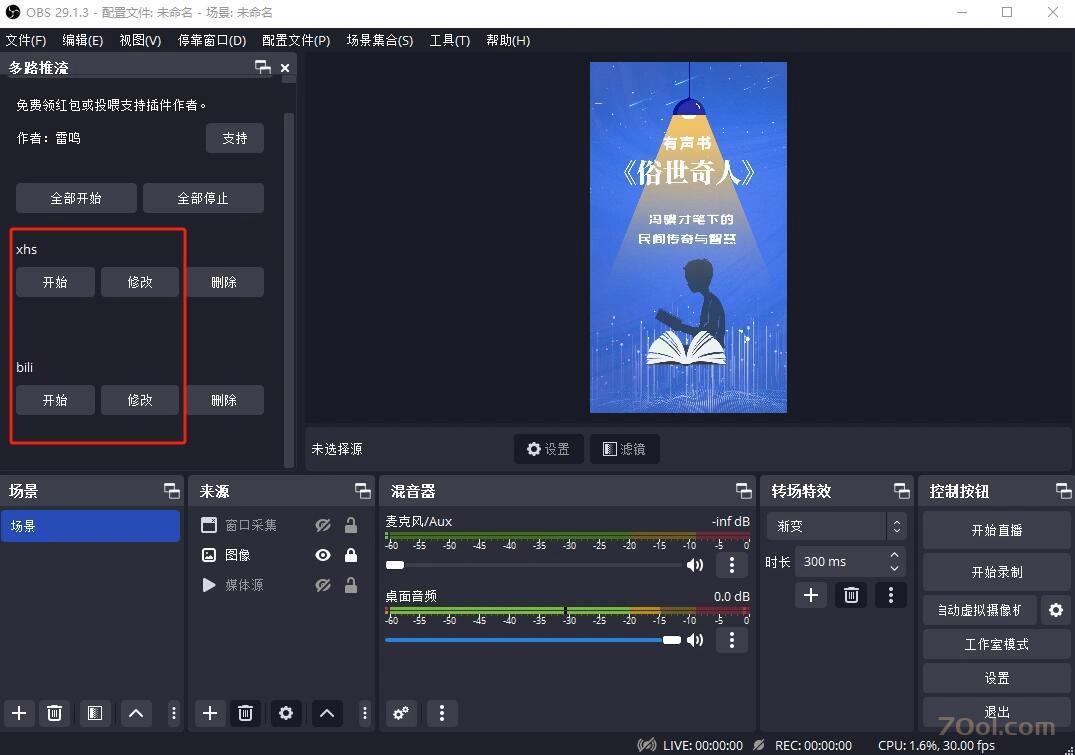Open the 工具(T) menu
Image resolution: width=1075 pixels, height=755 pixels.
pos(450,40)
